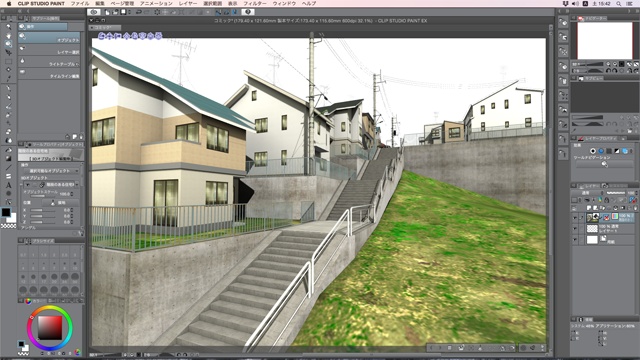Select the コミック canvas tab

coord(105,28)
